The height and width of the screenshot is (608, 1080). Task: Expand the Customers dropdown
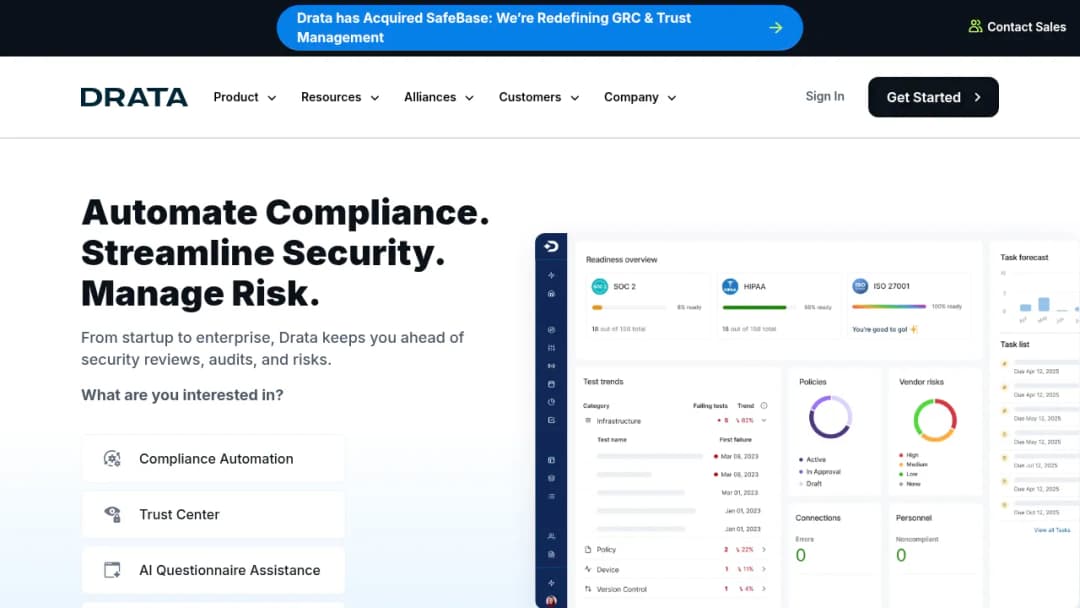tap(539, 97)
